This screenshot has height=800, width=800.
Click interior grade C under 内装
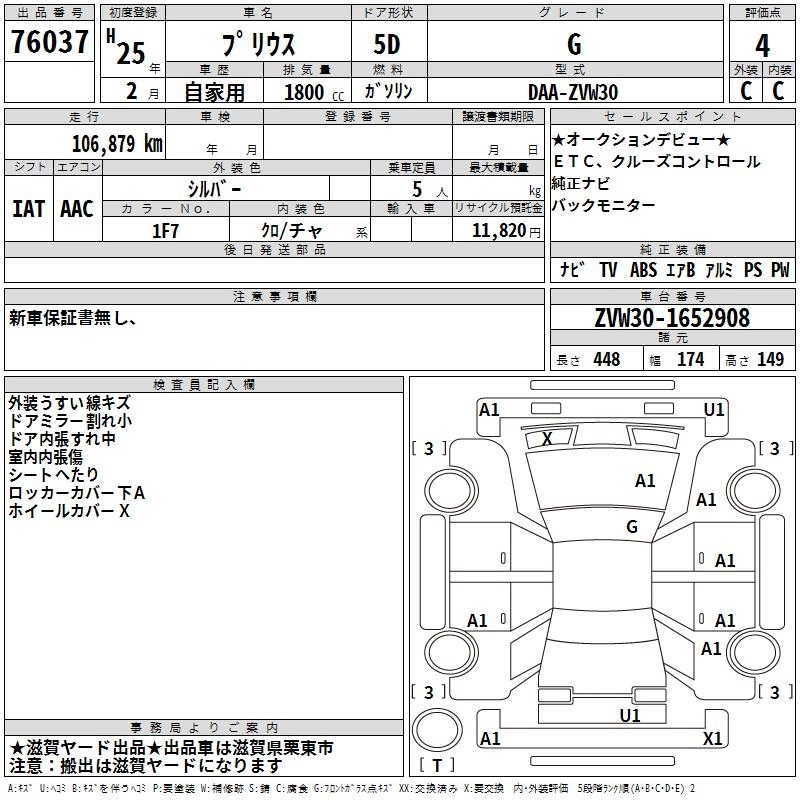778,91
